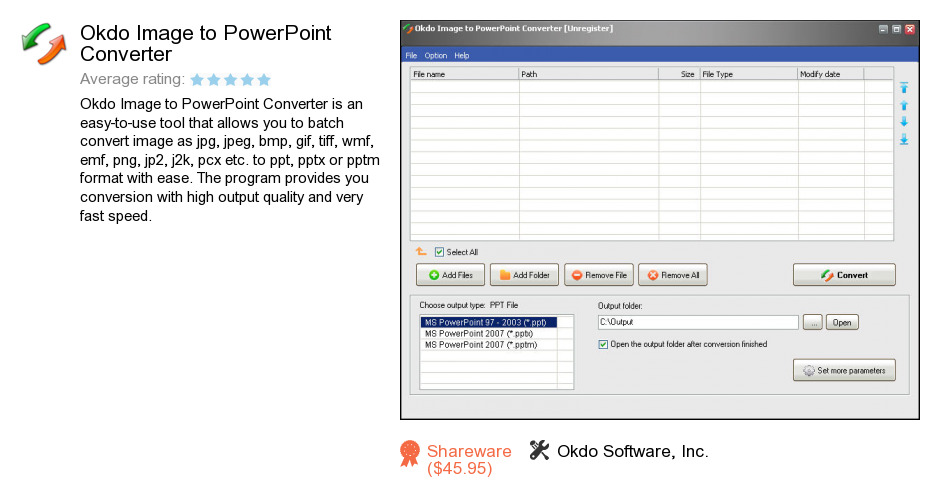This screenshot has width=940, height=504.
Task: Click the fifth rating star
Action: (x=264, y=79)
